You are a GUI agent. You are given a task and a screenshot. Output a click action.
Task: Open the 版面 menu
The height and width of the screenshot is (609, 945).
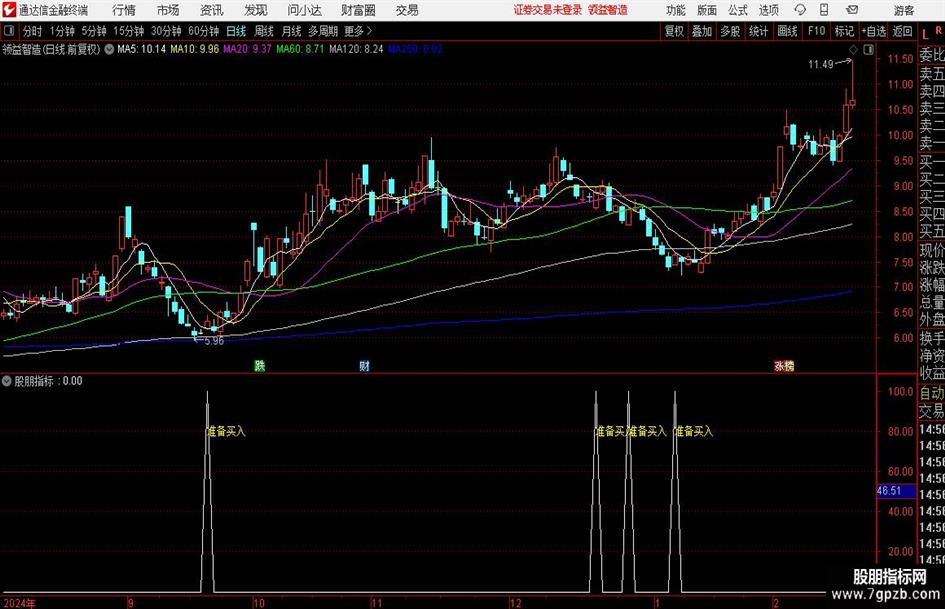(x=707, y=10)
